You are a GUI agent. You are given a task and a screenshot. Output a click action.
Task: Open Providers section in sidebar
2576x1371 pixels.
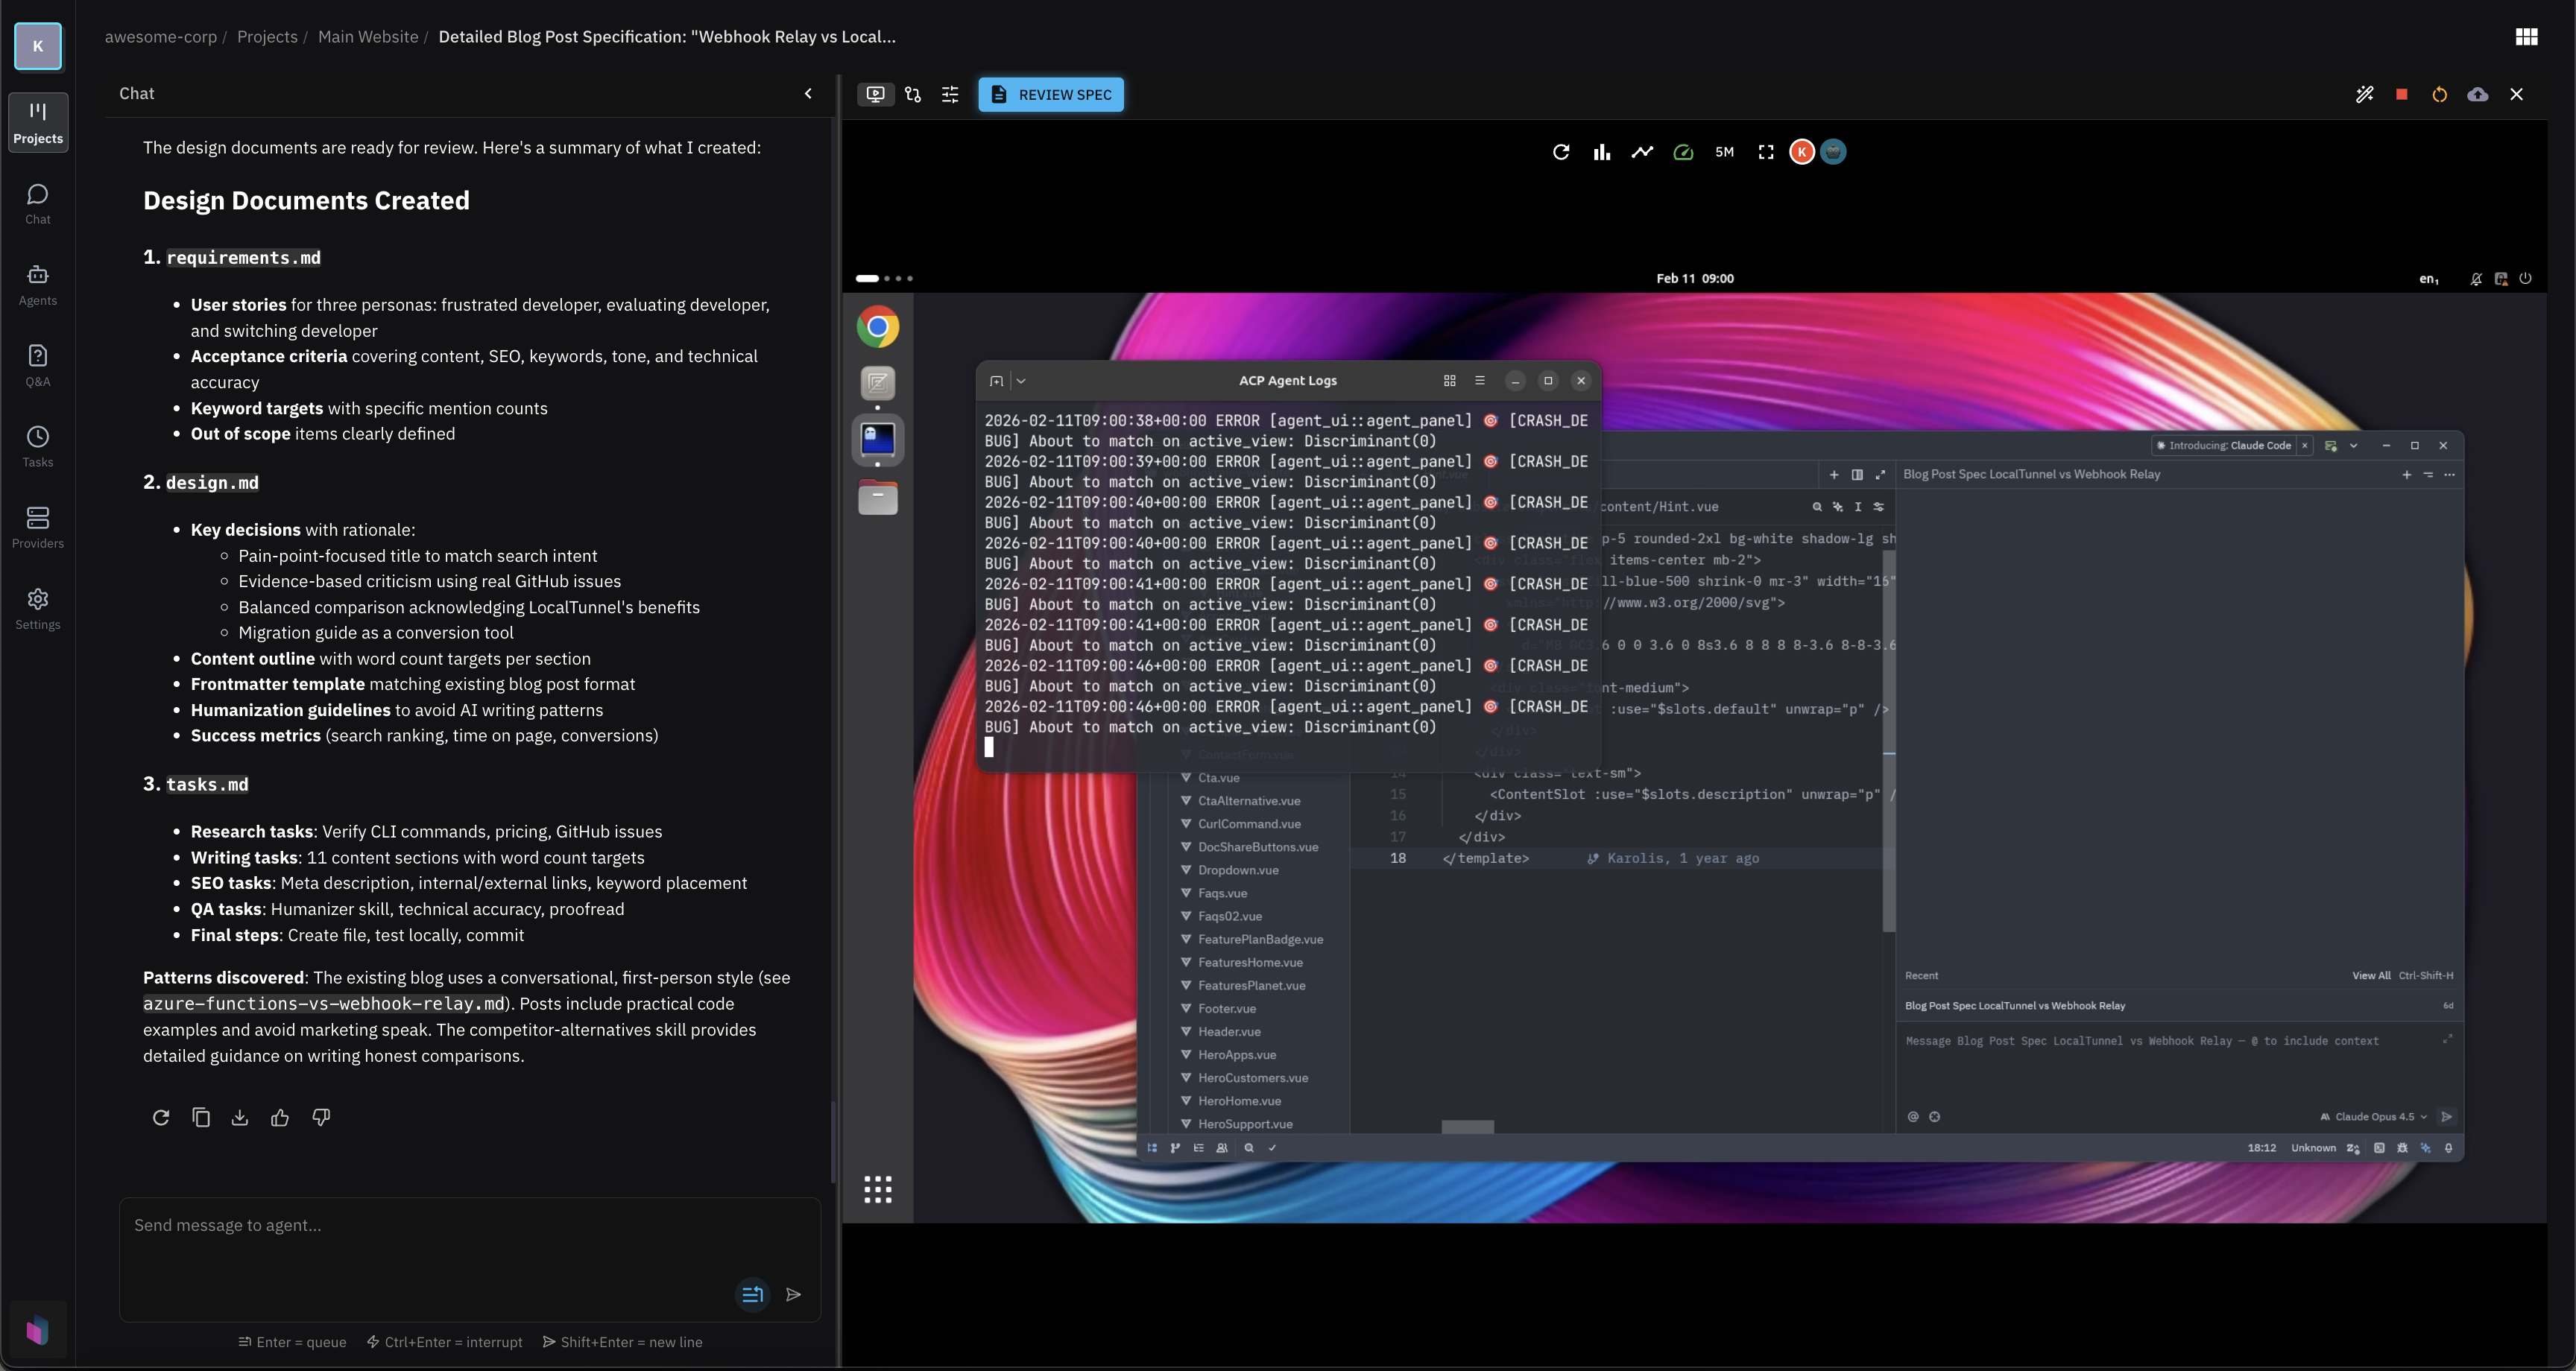(38, 528)
